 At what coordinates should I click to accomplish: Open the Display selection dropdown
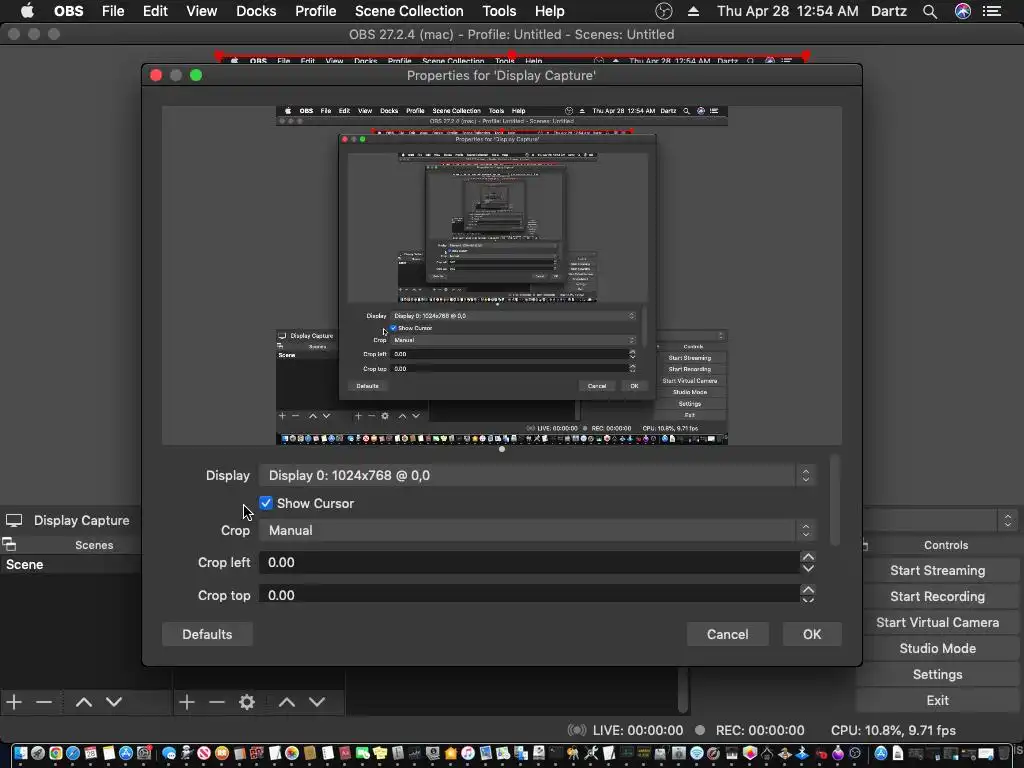537,475
